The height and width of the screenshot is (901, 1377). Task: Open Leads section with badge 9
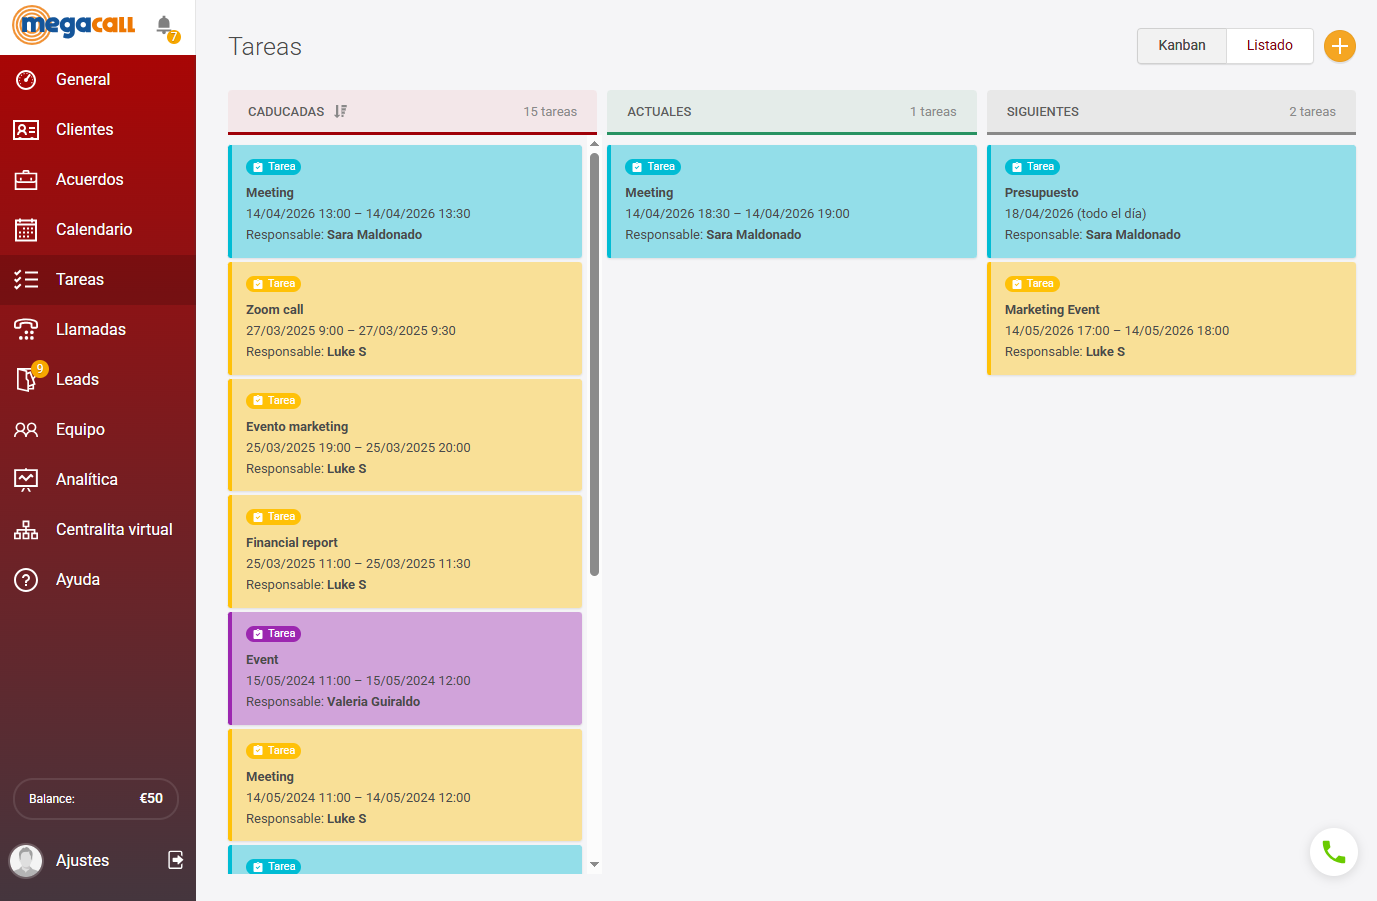coord(26,379)
